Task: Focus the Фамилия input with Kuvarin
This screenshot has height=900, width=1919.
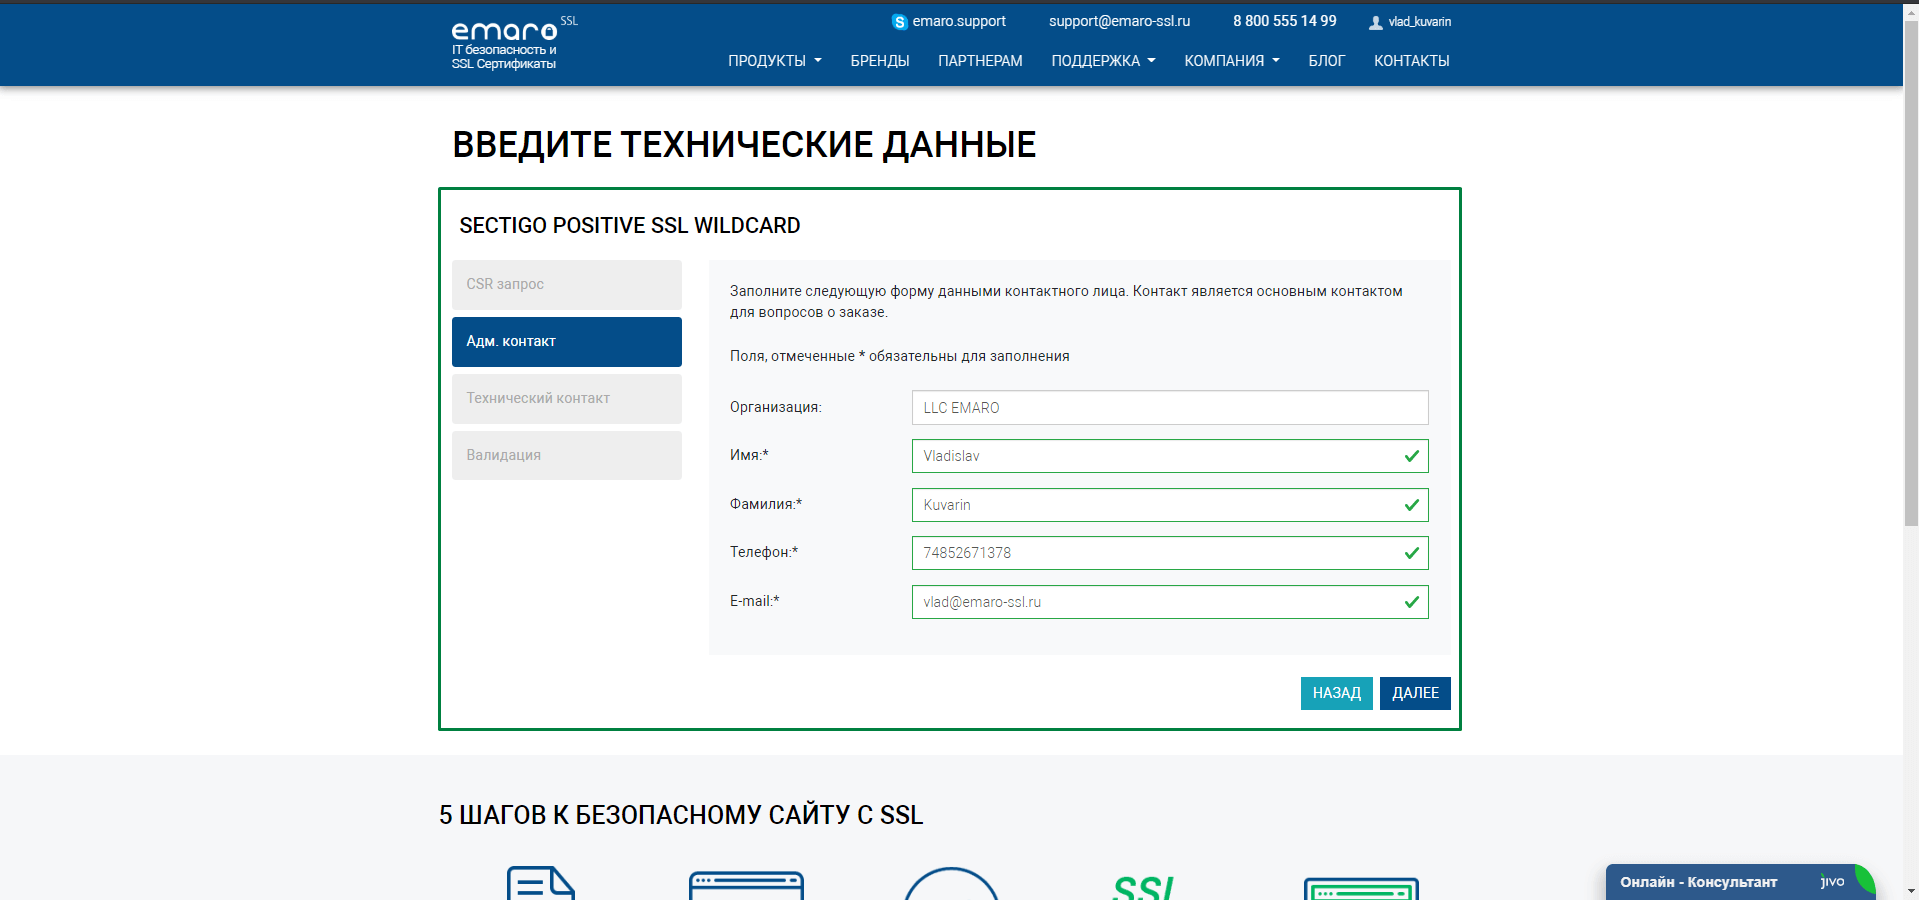Action: (1170, 505)
